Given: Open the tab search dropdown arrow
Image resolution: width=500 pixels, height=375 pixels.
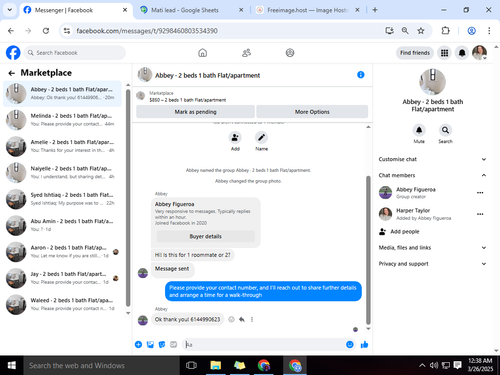Looking at the screenshot, I should point(10,10).
